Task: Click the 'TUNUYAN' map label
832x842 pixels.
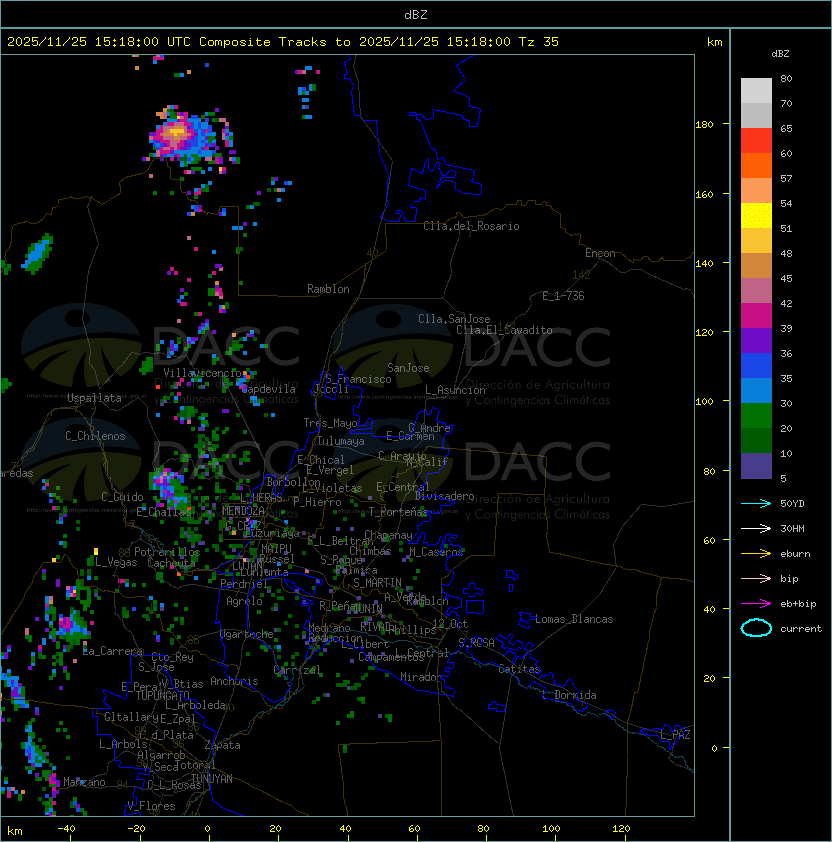Action: (212, 779)
